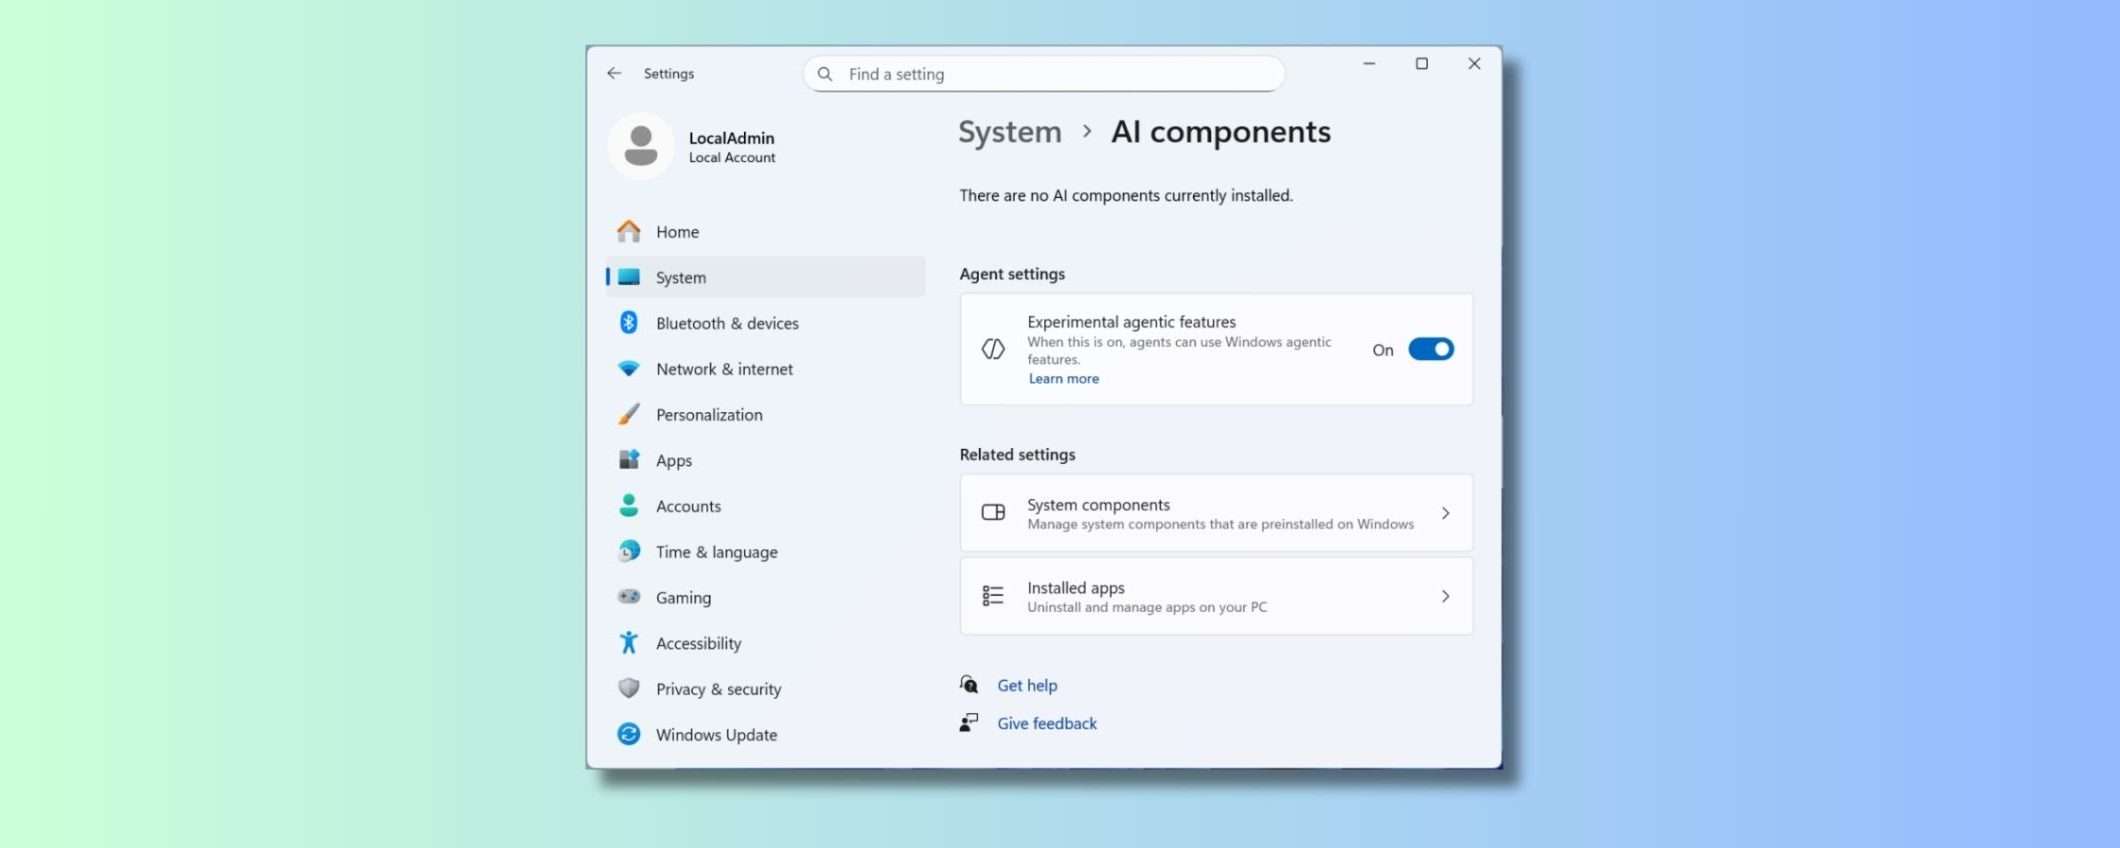
Task: Click the Bluetooth & devices icon
Action: [628, 323]
